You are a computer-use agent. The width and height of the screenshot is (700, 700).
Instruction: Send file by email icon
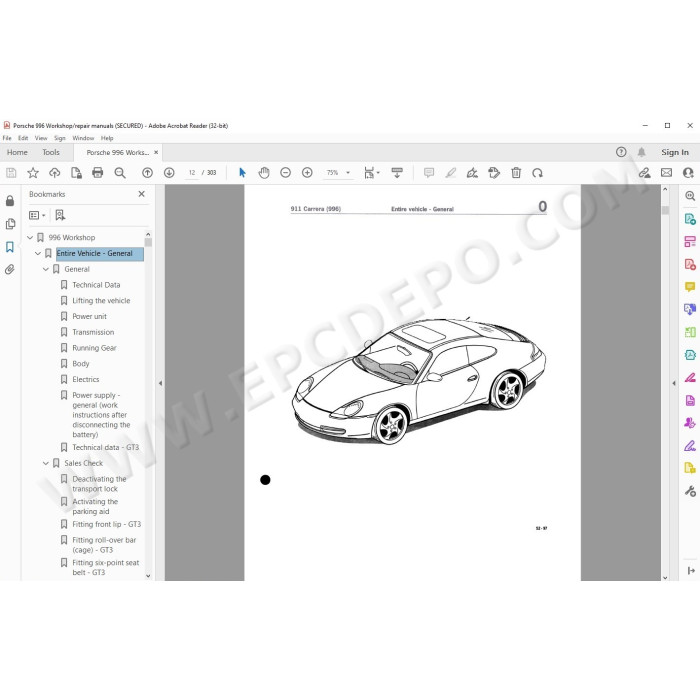click(666, 173)
